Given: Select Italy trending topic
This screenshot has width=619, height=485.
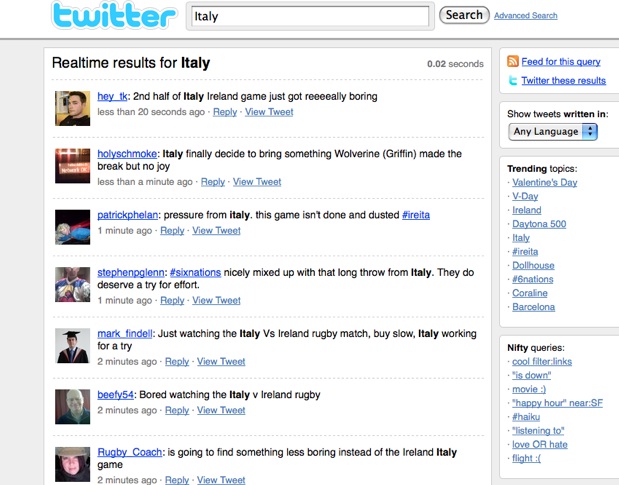Looking at the screenshot, I should (x=521, y=238).
